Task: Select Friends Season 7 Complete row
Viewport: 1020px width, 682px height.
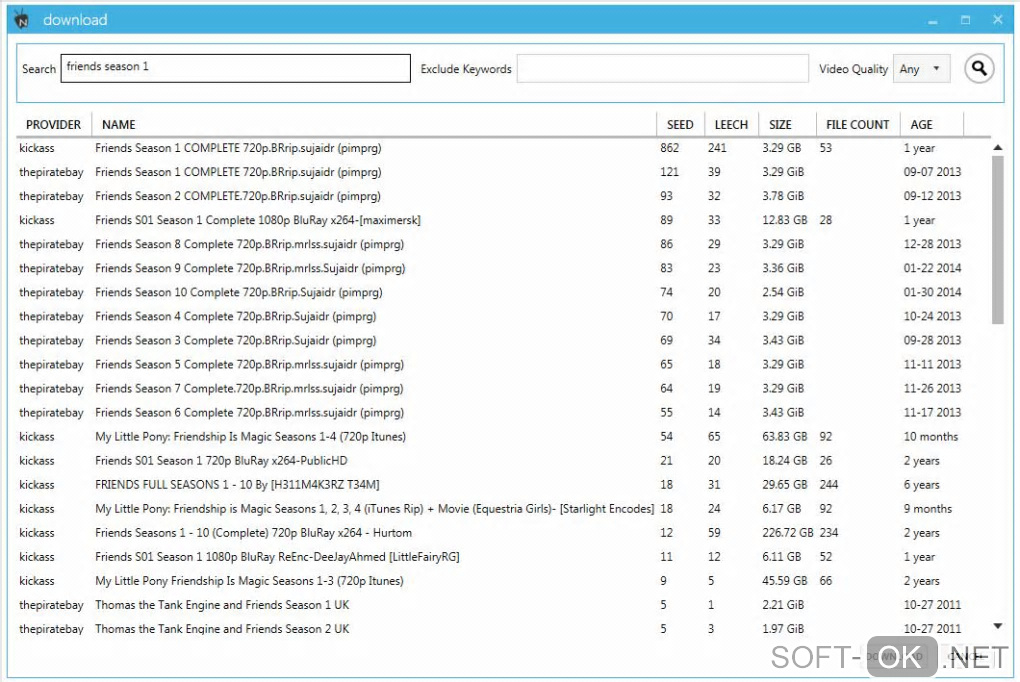Action: click(x=503, y=389)
